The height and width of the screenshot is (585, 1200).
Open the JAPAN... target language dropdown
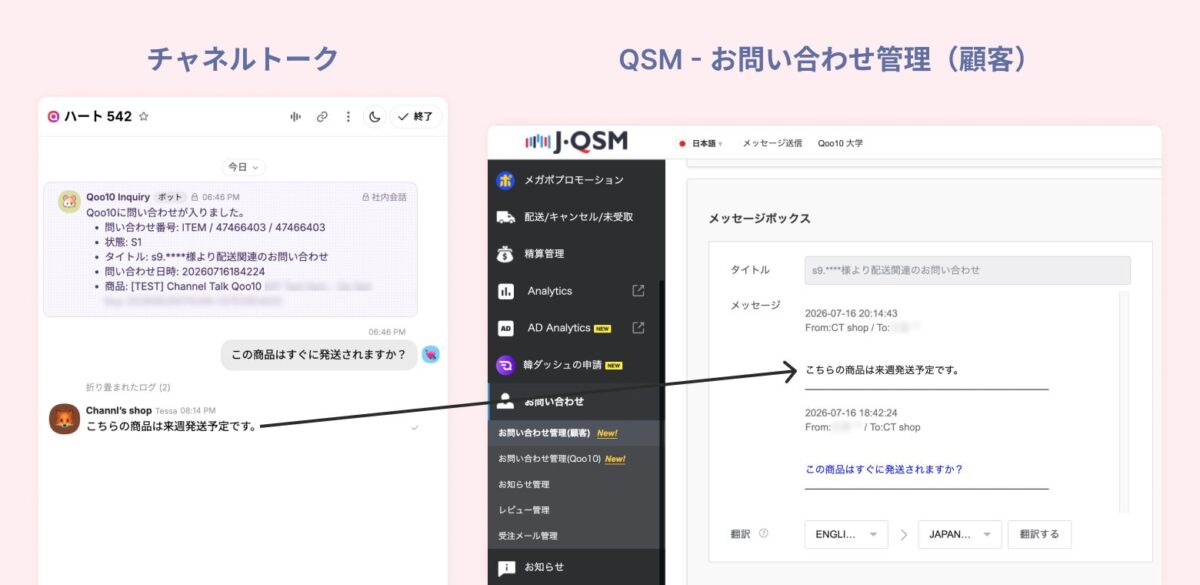(x=960, y=534)
